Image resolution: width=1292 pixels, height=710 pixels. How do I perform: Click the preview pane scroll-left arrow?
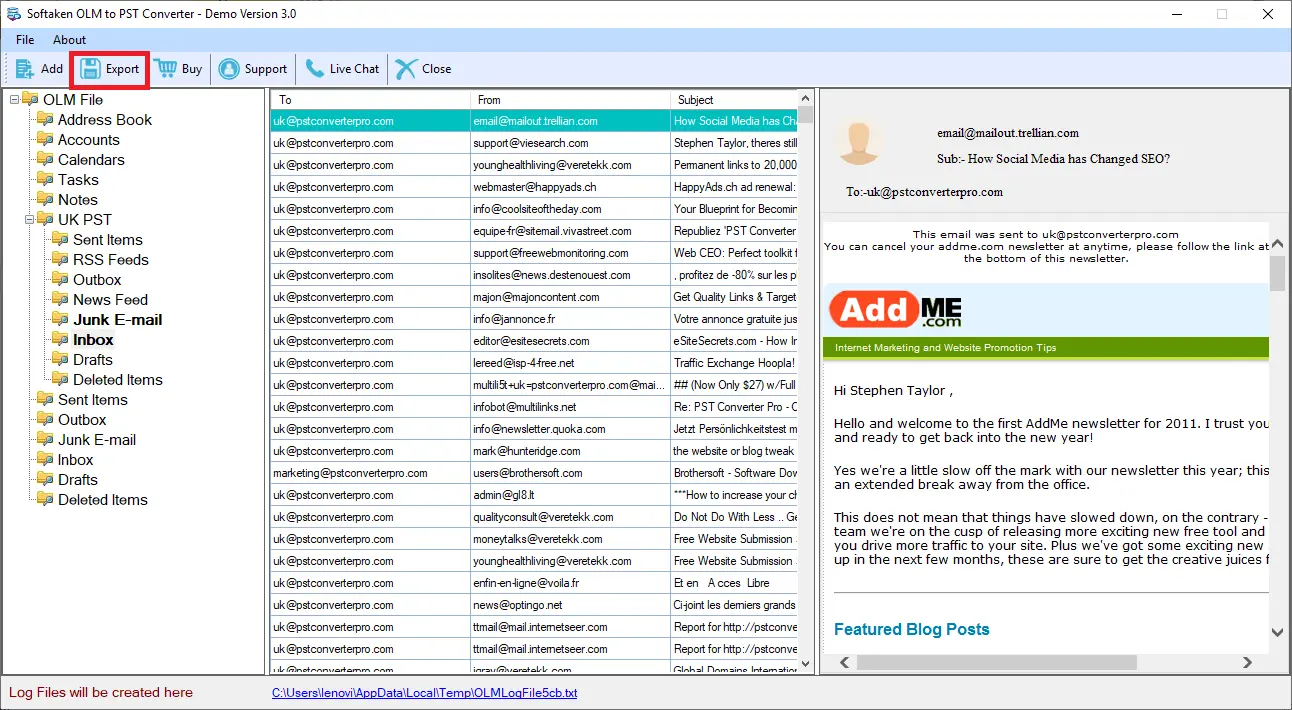pos(845,662)
